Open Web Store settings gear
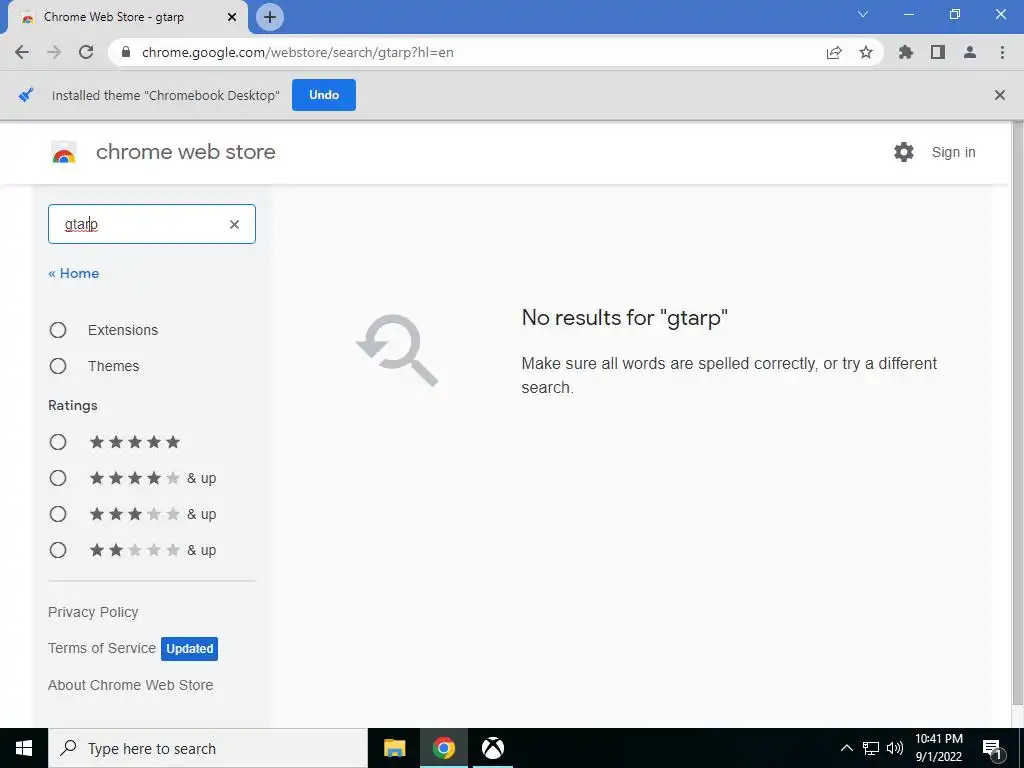The image size is (1024, 768). click(904, 152)
